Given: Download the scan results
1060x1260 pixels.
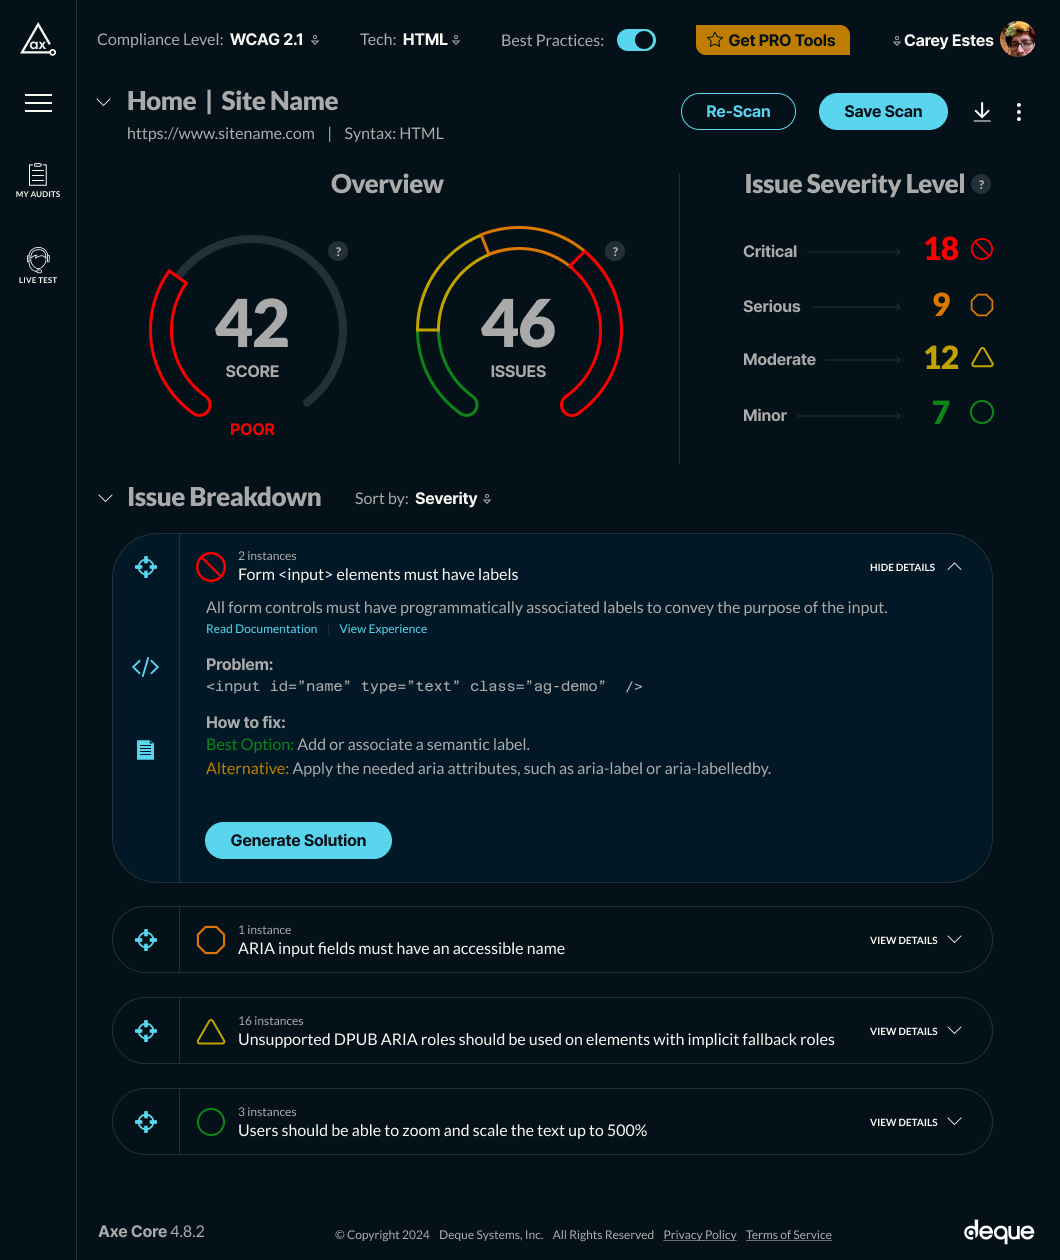Looking at the screenshot, I should pos(982,112).
